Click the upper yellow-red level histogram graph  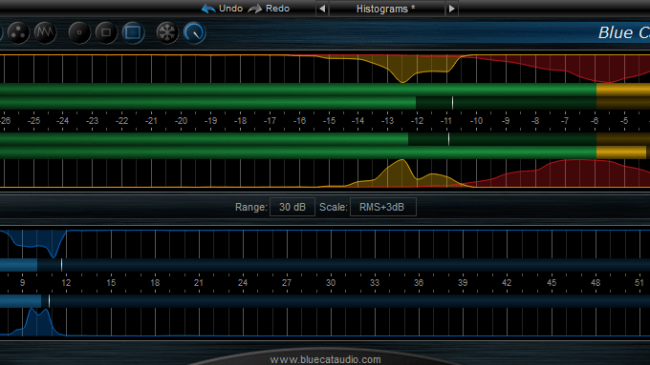[x=325, y=68]
